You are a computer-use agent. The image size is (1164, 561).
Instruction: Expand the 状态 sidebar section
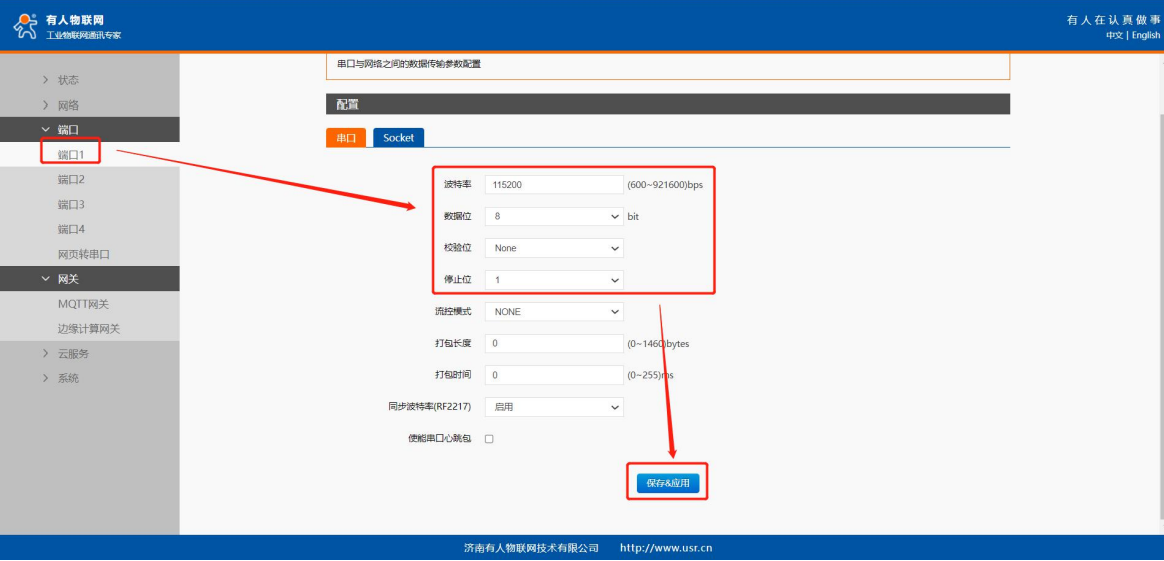pyautogui.click(x=67, y=80)
